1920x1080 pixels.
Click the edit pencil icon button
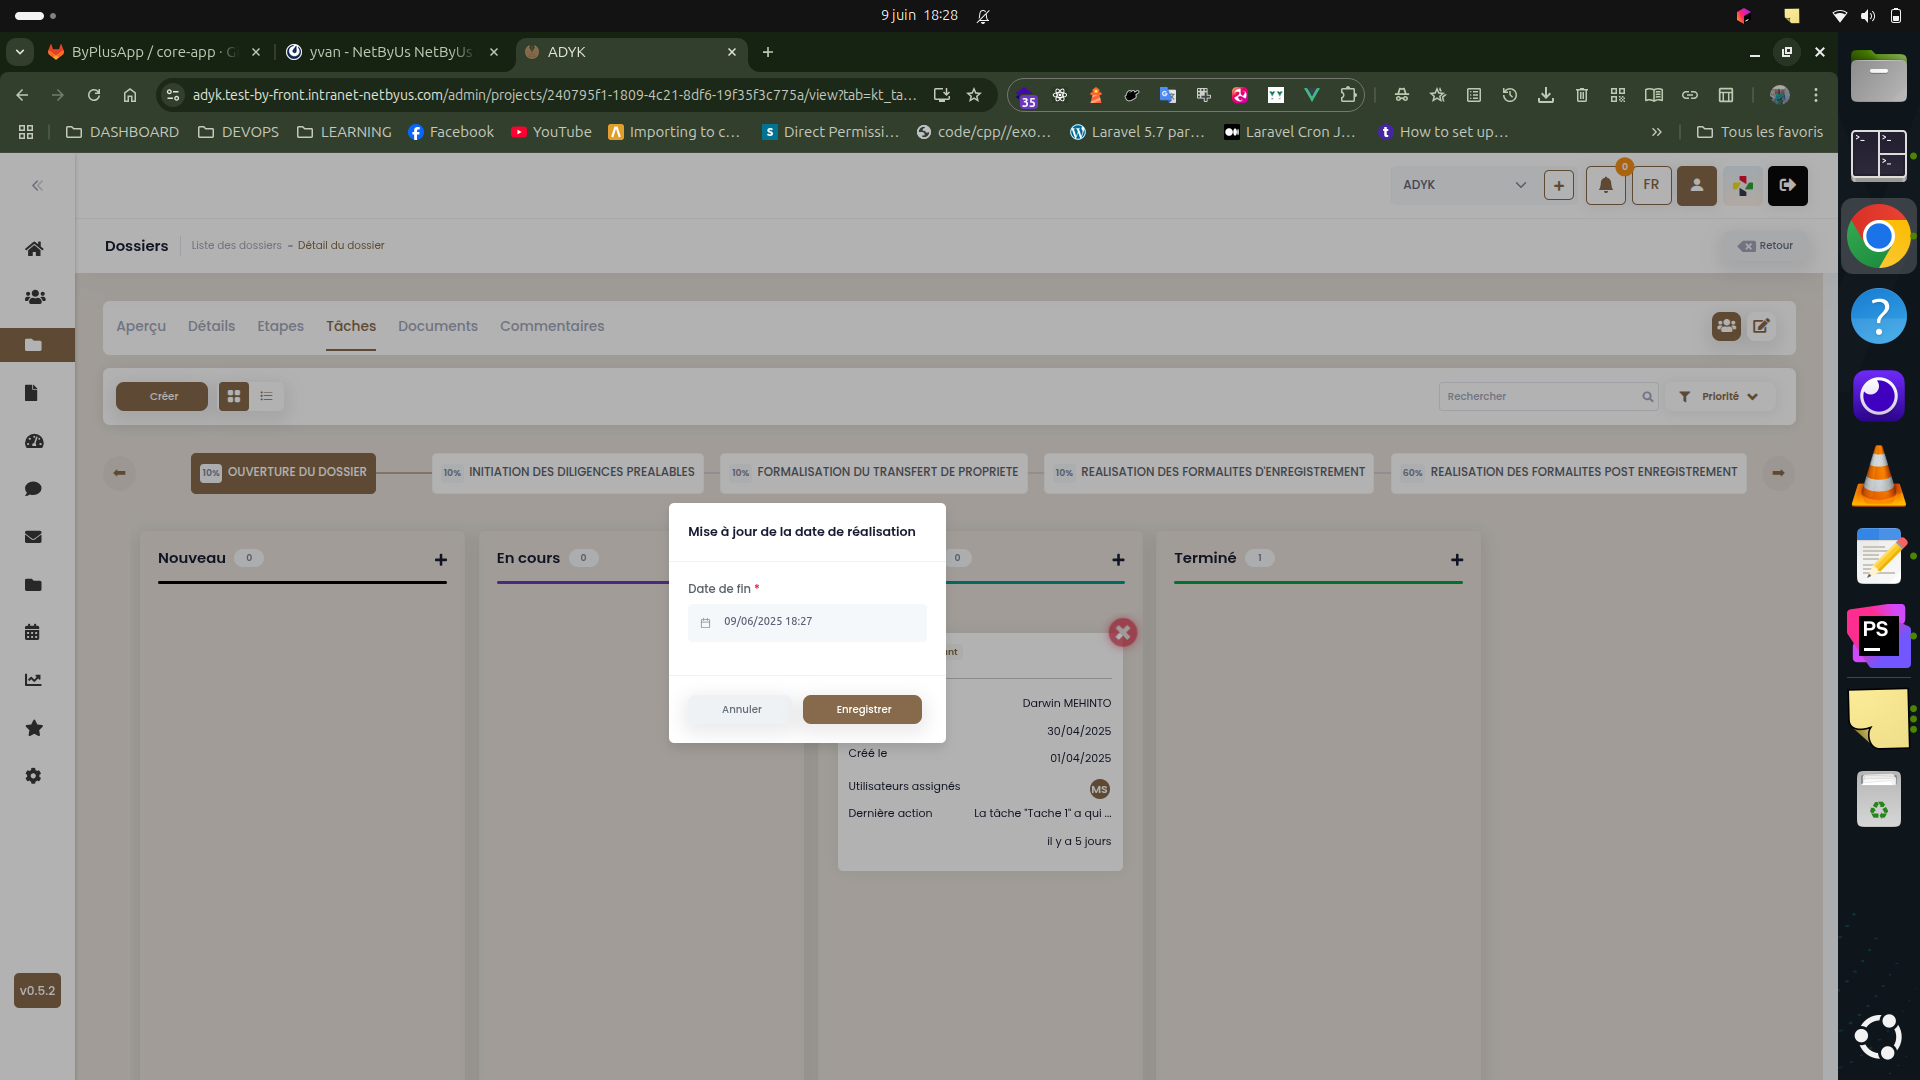pyautogui.click(x=1761, y=326)
